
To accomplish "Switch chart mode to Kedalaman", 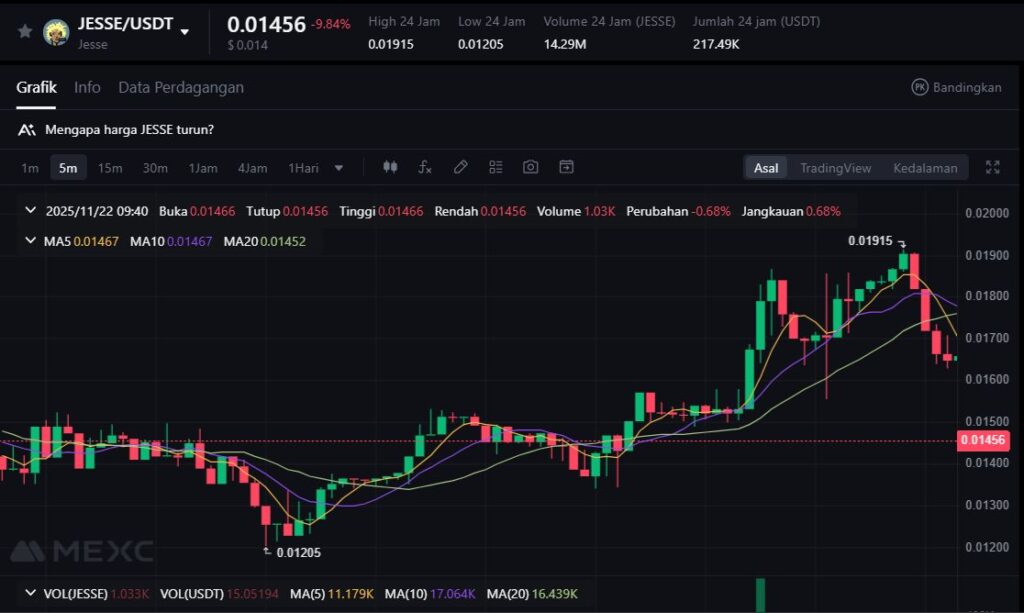I will pos(925,168).
